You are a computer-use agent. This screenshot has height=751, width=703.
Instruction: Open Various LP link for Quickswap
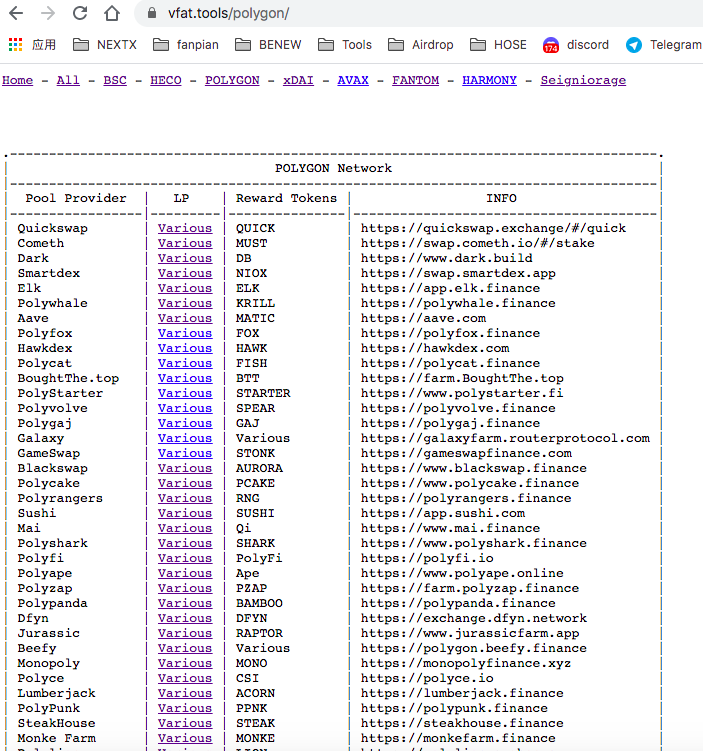click(x=185, y=228)
